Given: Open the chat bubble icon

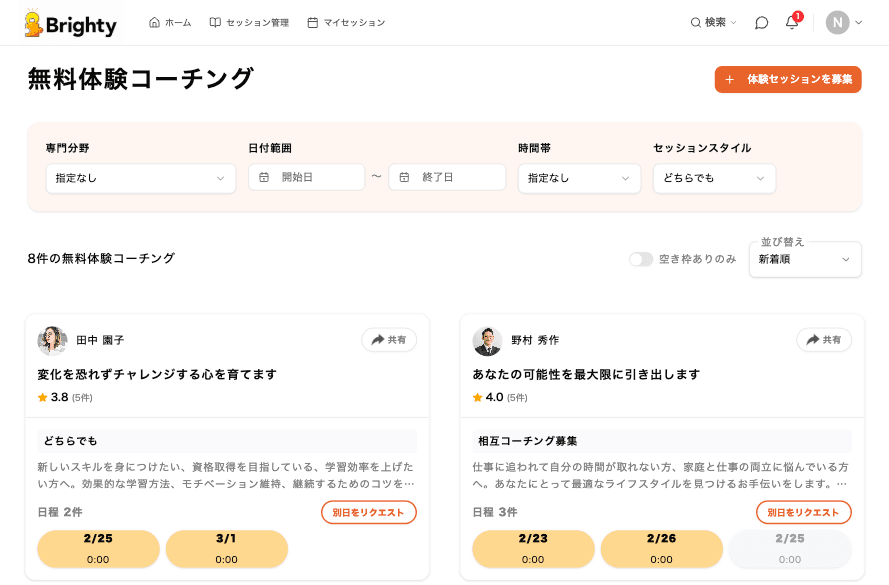Looking at the screenshot, I should [x=761, y=21].
